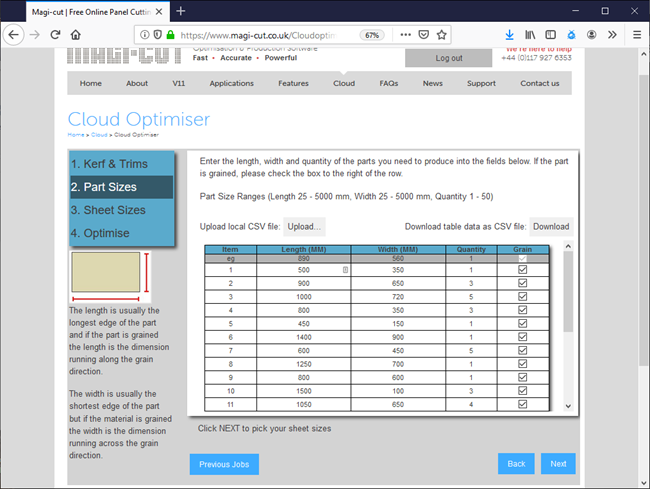Click the Firefox Home icon
This screenshot has height=489, width=650.
click(x=75, y=34)
